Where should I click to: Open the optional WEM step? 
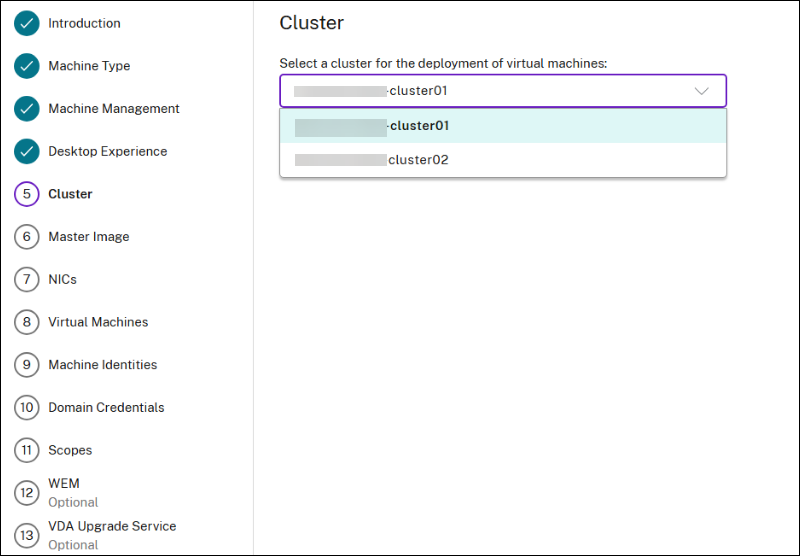point(64,484)
